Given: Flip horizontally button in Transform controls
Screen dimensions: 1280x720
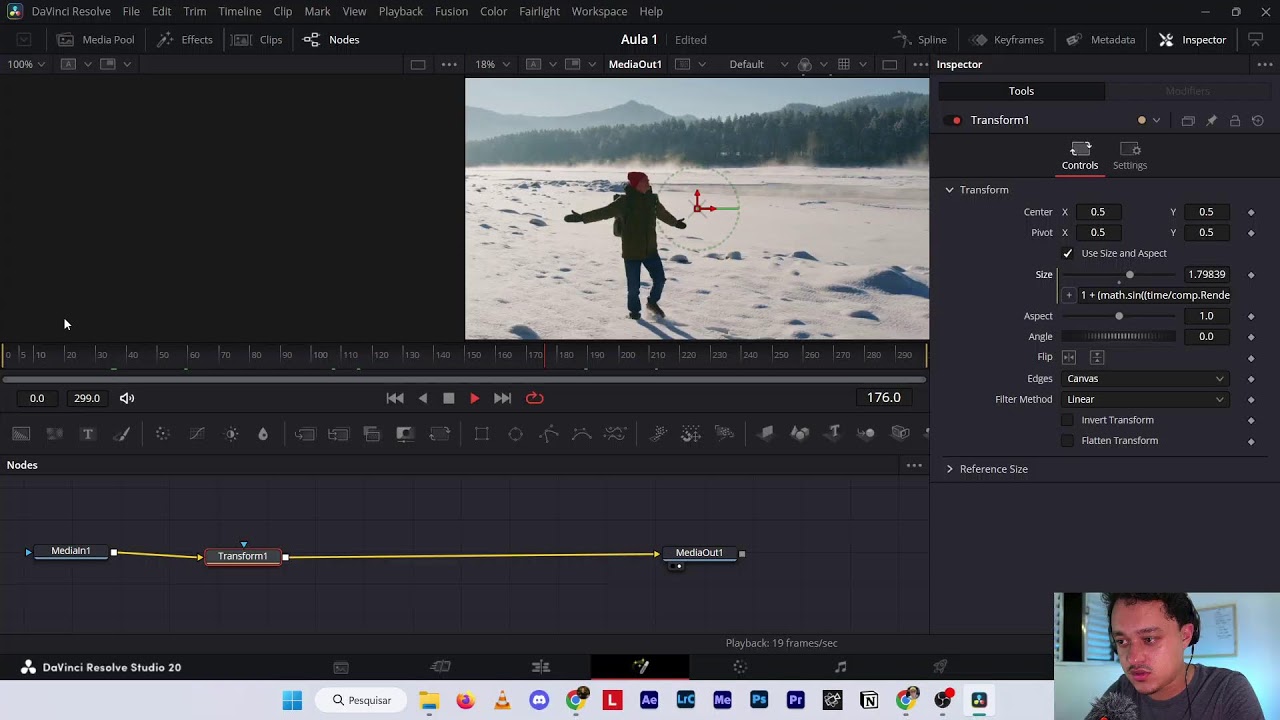Looking at the screenshot, I should coord(1069,357).
